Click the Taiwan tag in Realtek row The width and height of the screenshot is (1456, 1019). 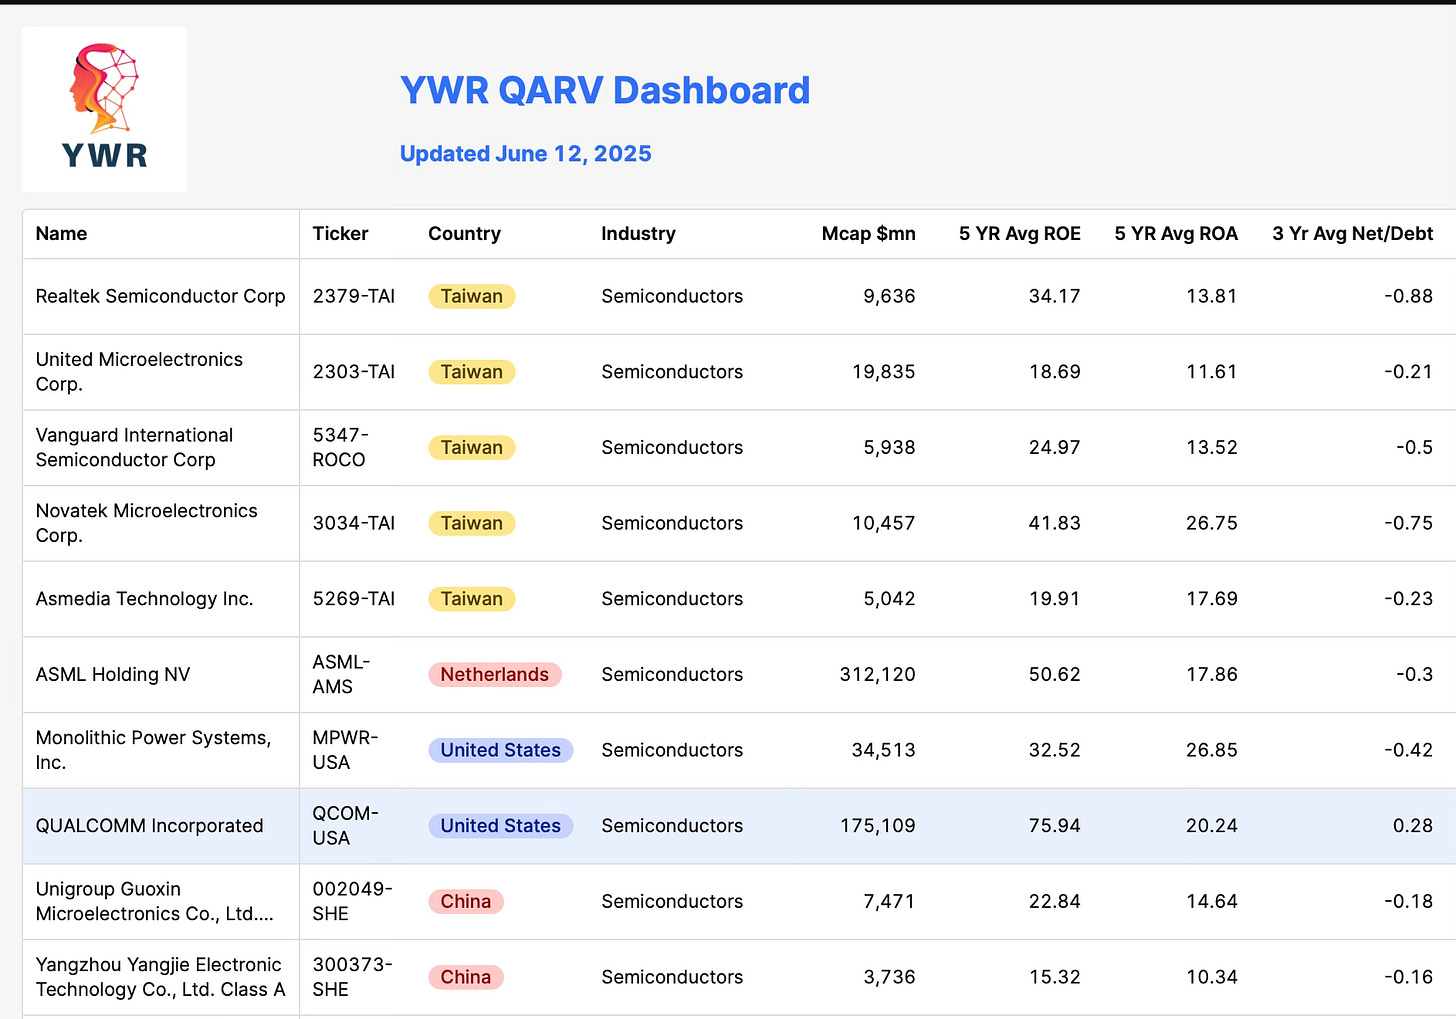click(x=472, y=296)
